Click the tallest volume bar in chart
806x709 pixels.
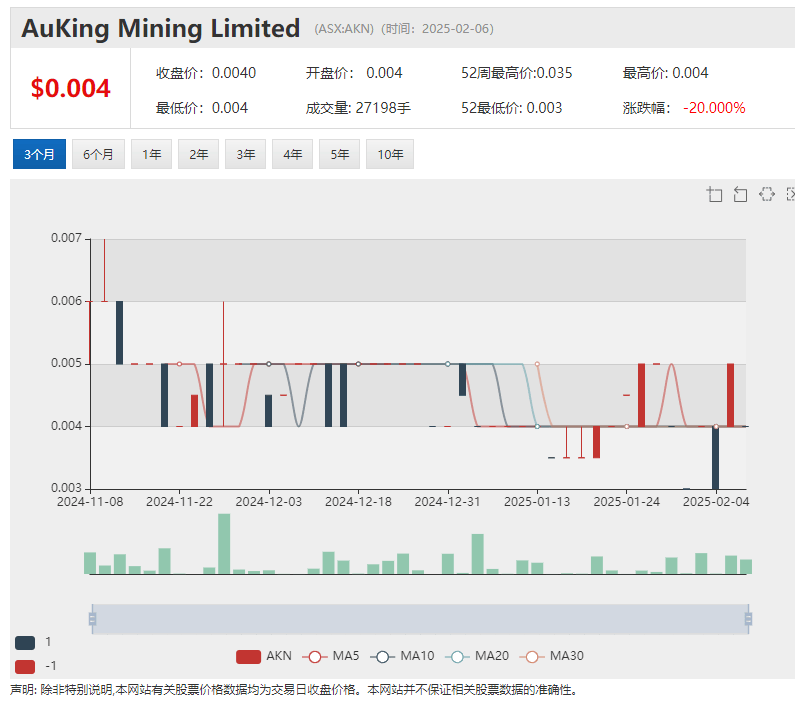pyautogui.click(x=224, y=544)
